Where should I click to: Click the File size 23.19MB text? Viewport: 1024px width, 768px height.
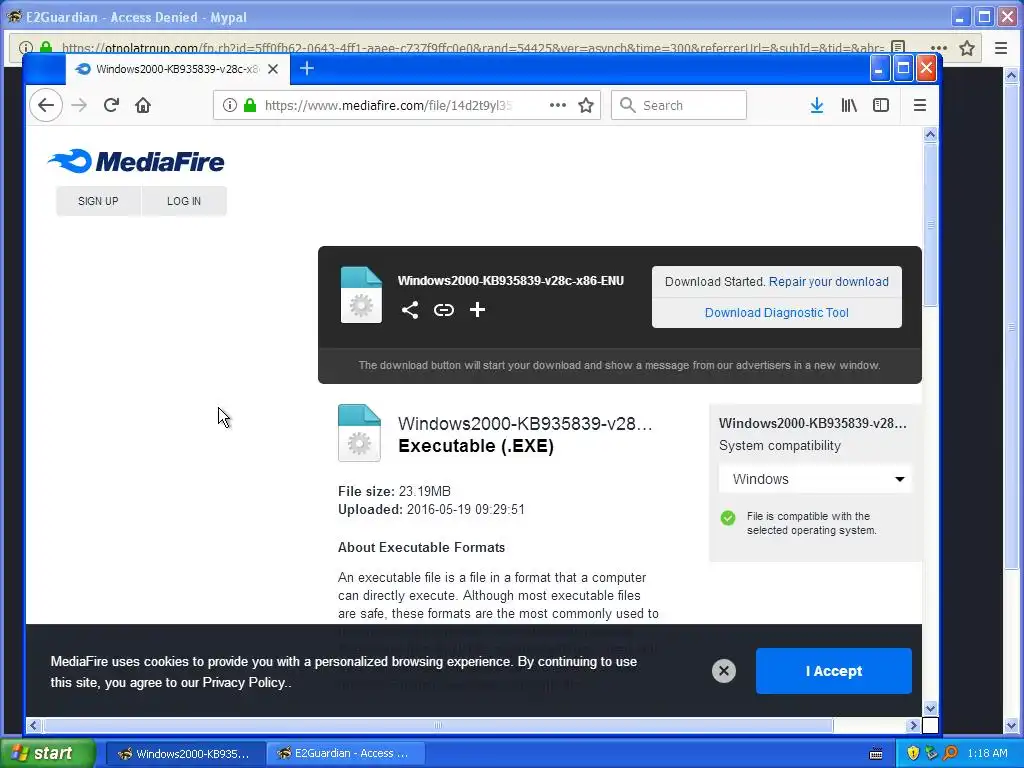[x=394, y=491]
